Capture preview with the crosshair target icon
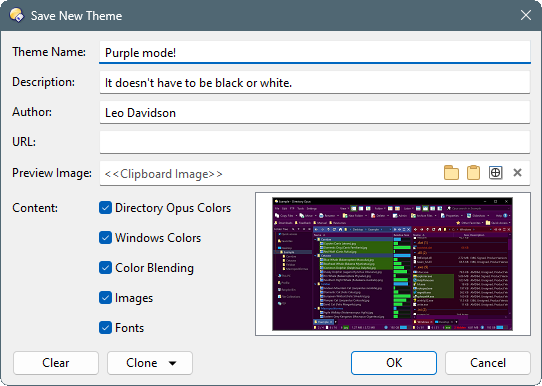Image resolution: width=542 pixels, height=386 pixels. 495,173
